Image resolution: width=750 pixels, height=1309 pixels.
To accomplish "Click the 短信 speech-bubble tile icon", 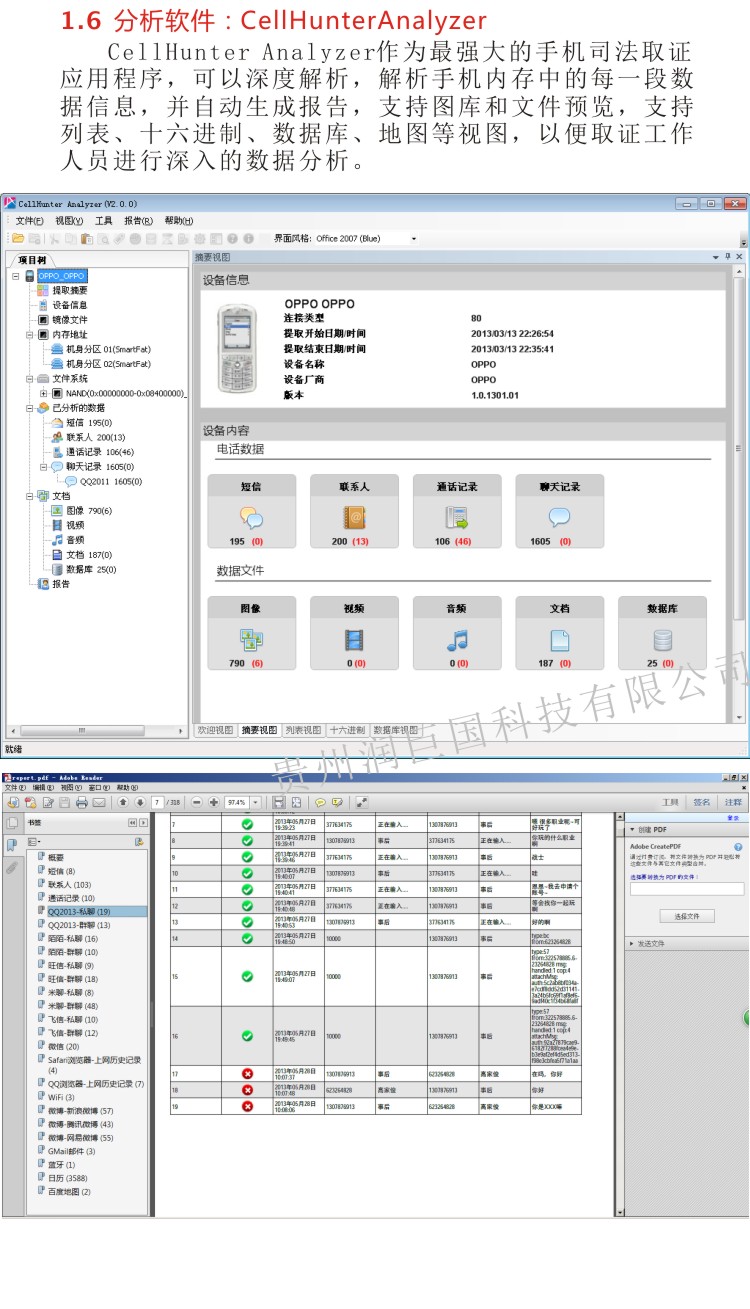I will pyautogui.click(x=252, y=518).
